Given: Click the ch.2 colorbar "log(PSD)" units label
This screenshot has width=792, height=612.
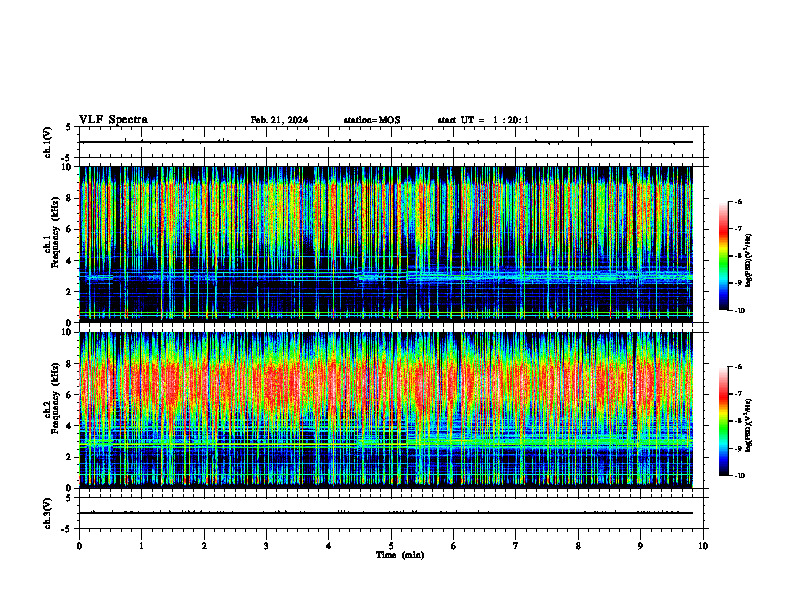Looking at the screenshot, I should pos(748,426).
